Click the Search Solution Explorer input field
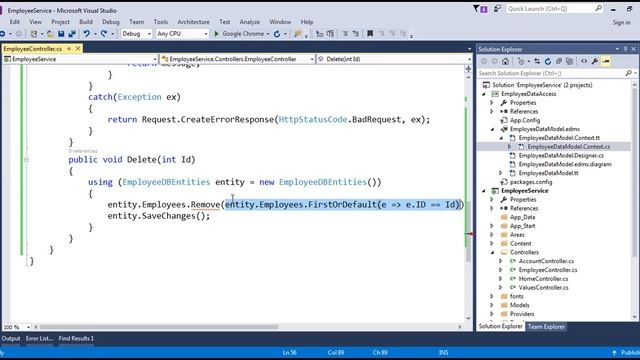This screenshot has width=640, height=360. click(551, 73)
